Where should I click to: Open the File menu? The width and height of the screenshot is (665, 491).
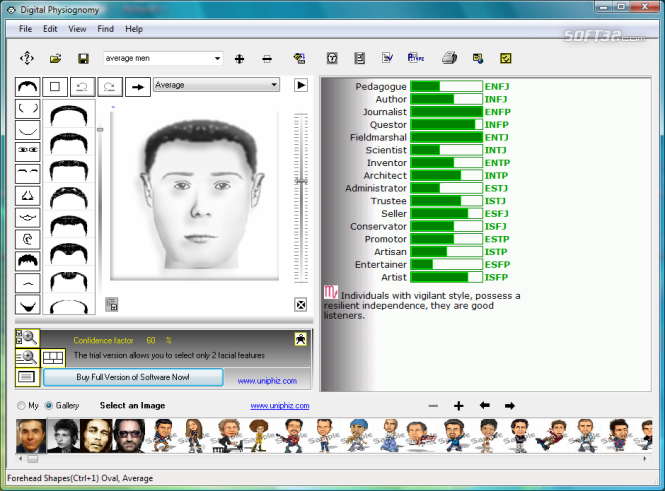tap(25, 29)
